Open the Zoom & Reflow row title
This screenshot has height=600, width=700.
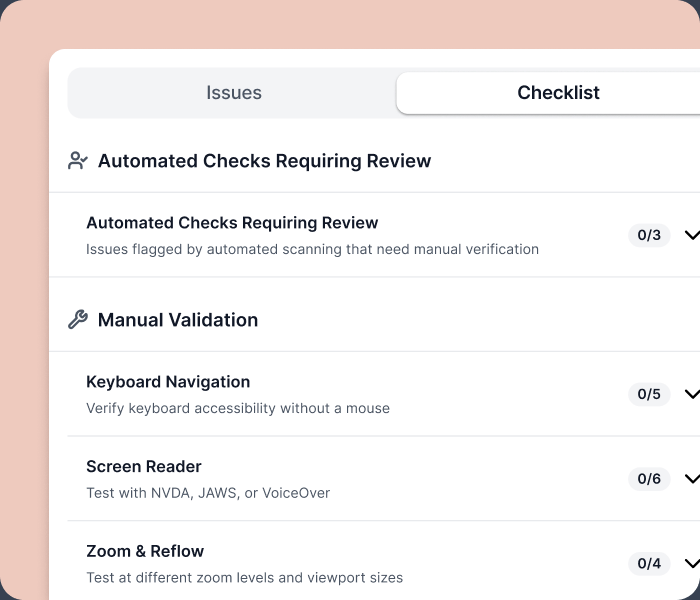click(145, 551)
